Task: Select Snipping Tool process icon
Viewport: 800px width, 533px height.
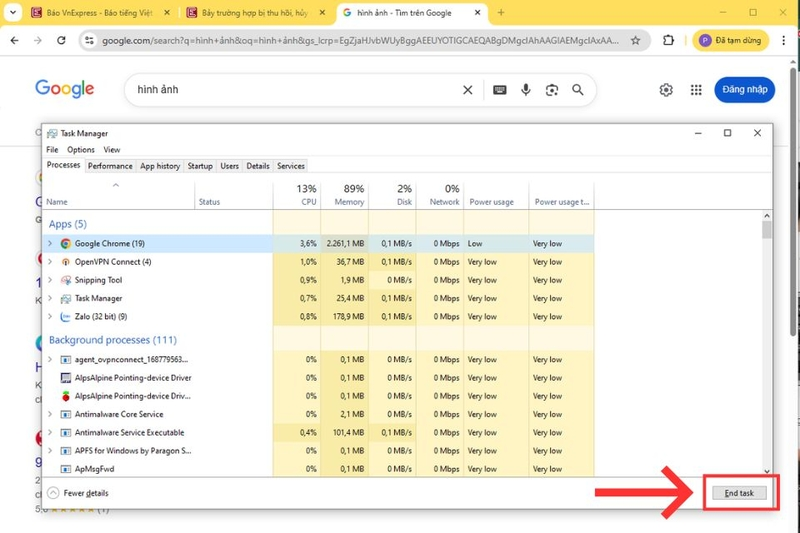Action: 66,280
